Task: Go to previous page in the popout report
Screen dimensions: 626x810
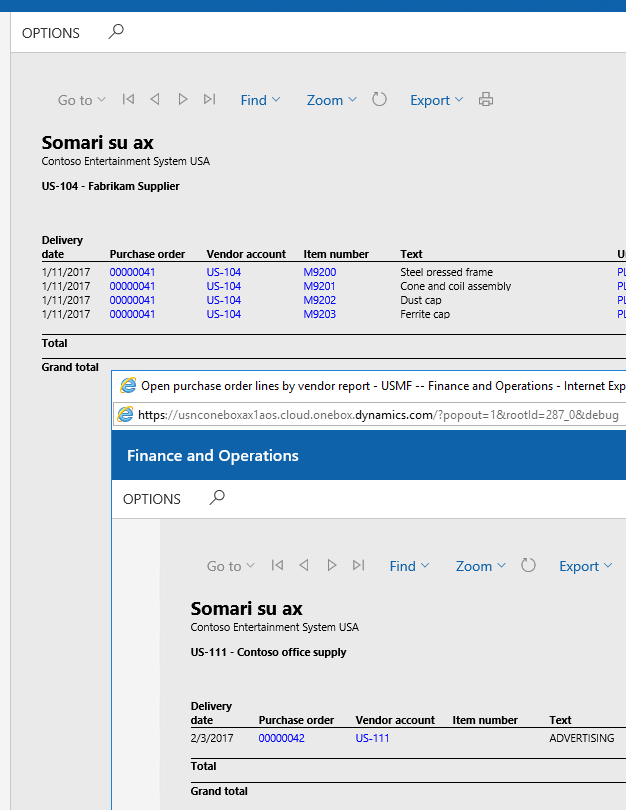Action: [x=304, y=565]
